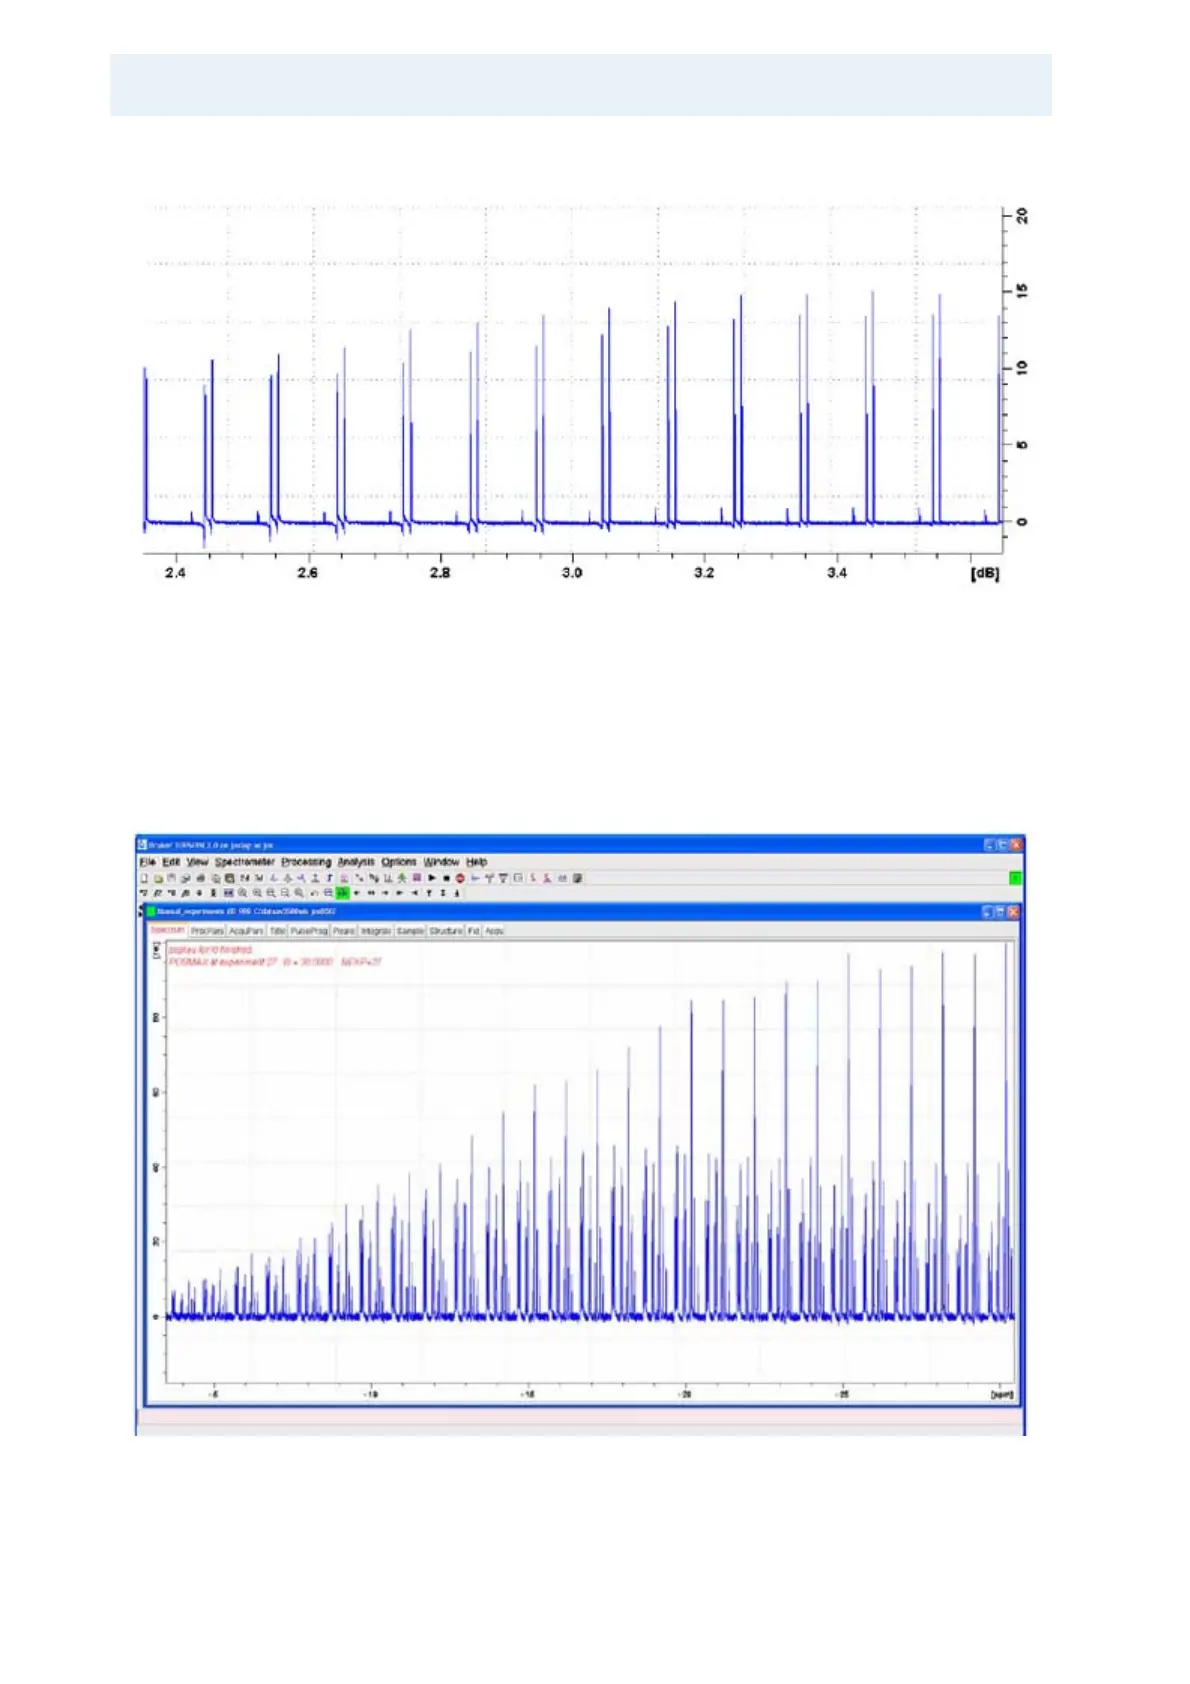The width and height of the screenshot is (1190, 1684).
Task: Click the play arrow start-acquisition icon
Action: click(432, 878)
